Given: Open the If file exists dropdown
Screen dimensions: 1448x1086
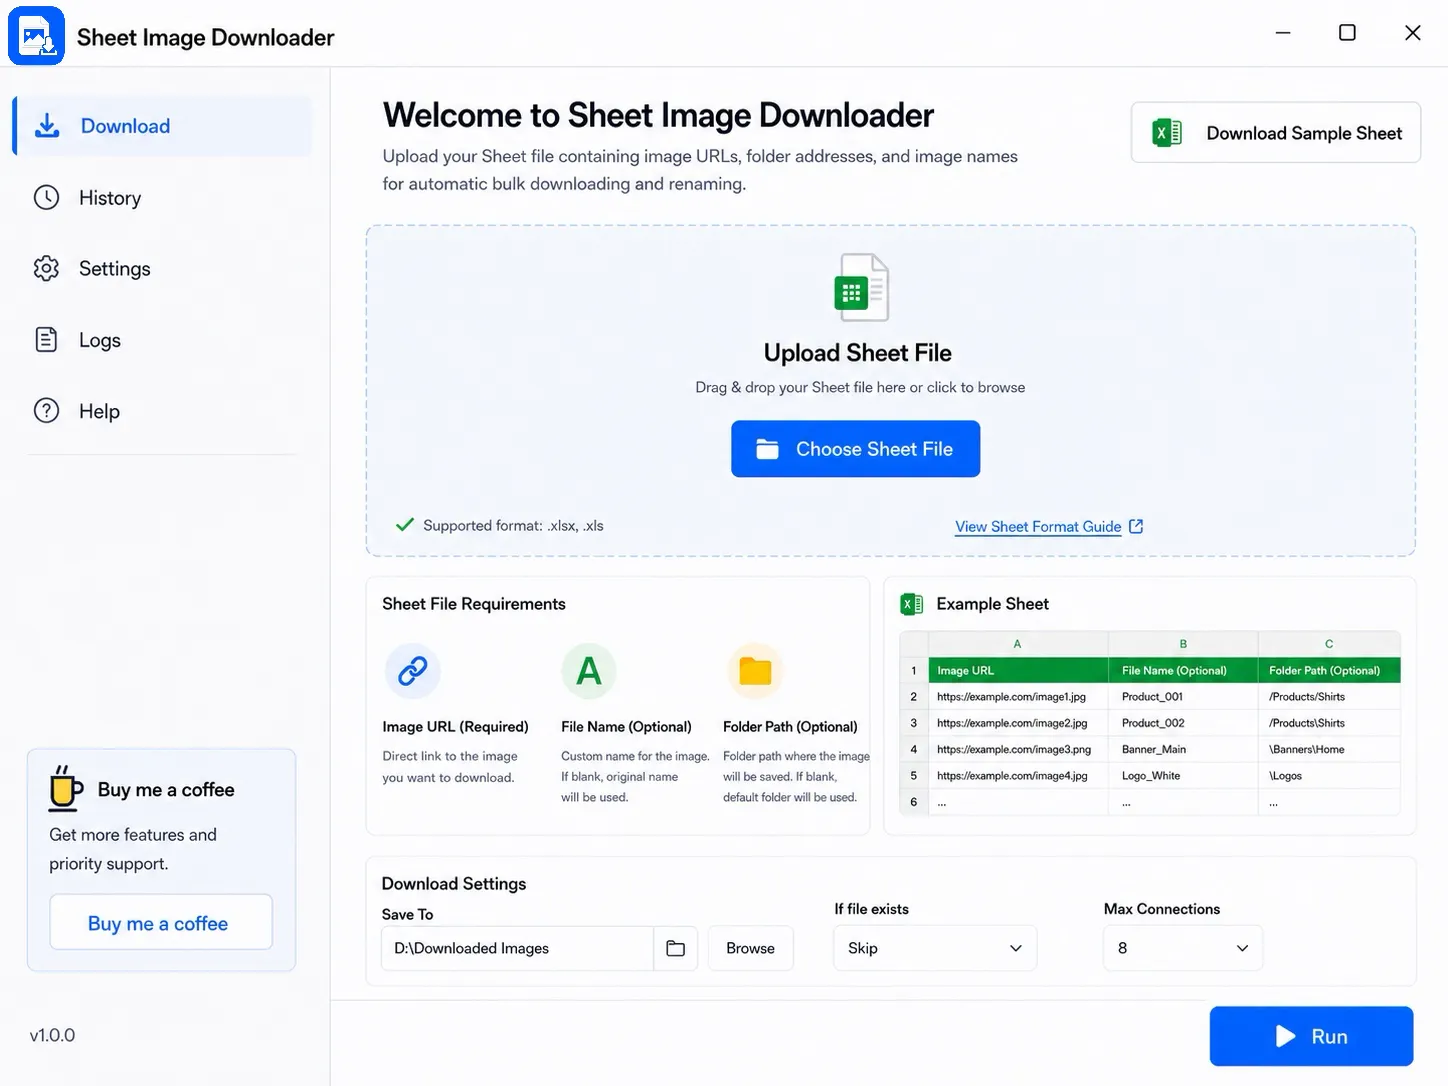Looking at the screenshot, I should point(935,948).
